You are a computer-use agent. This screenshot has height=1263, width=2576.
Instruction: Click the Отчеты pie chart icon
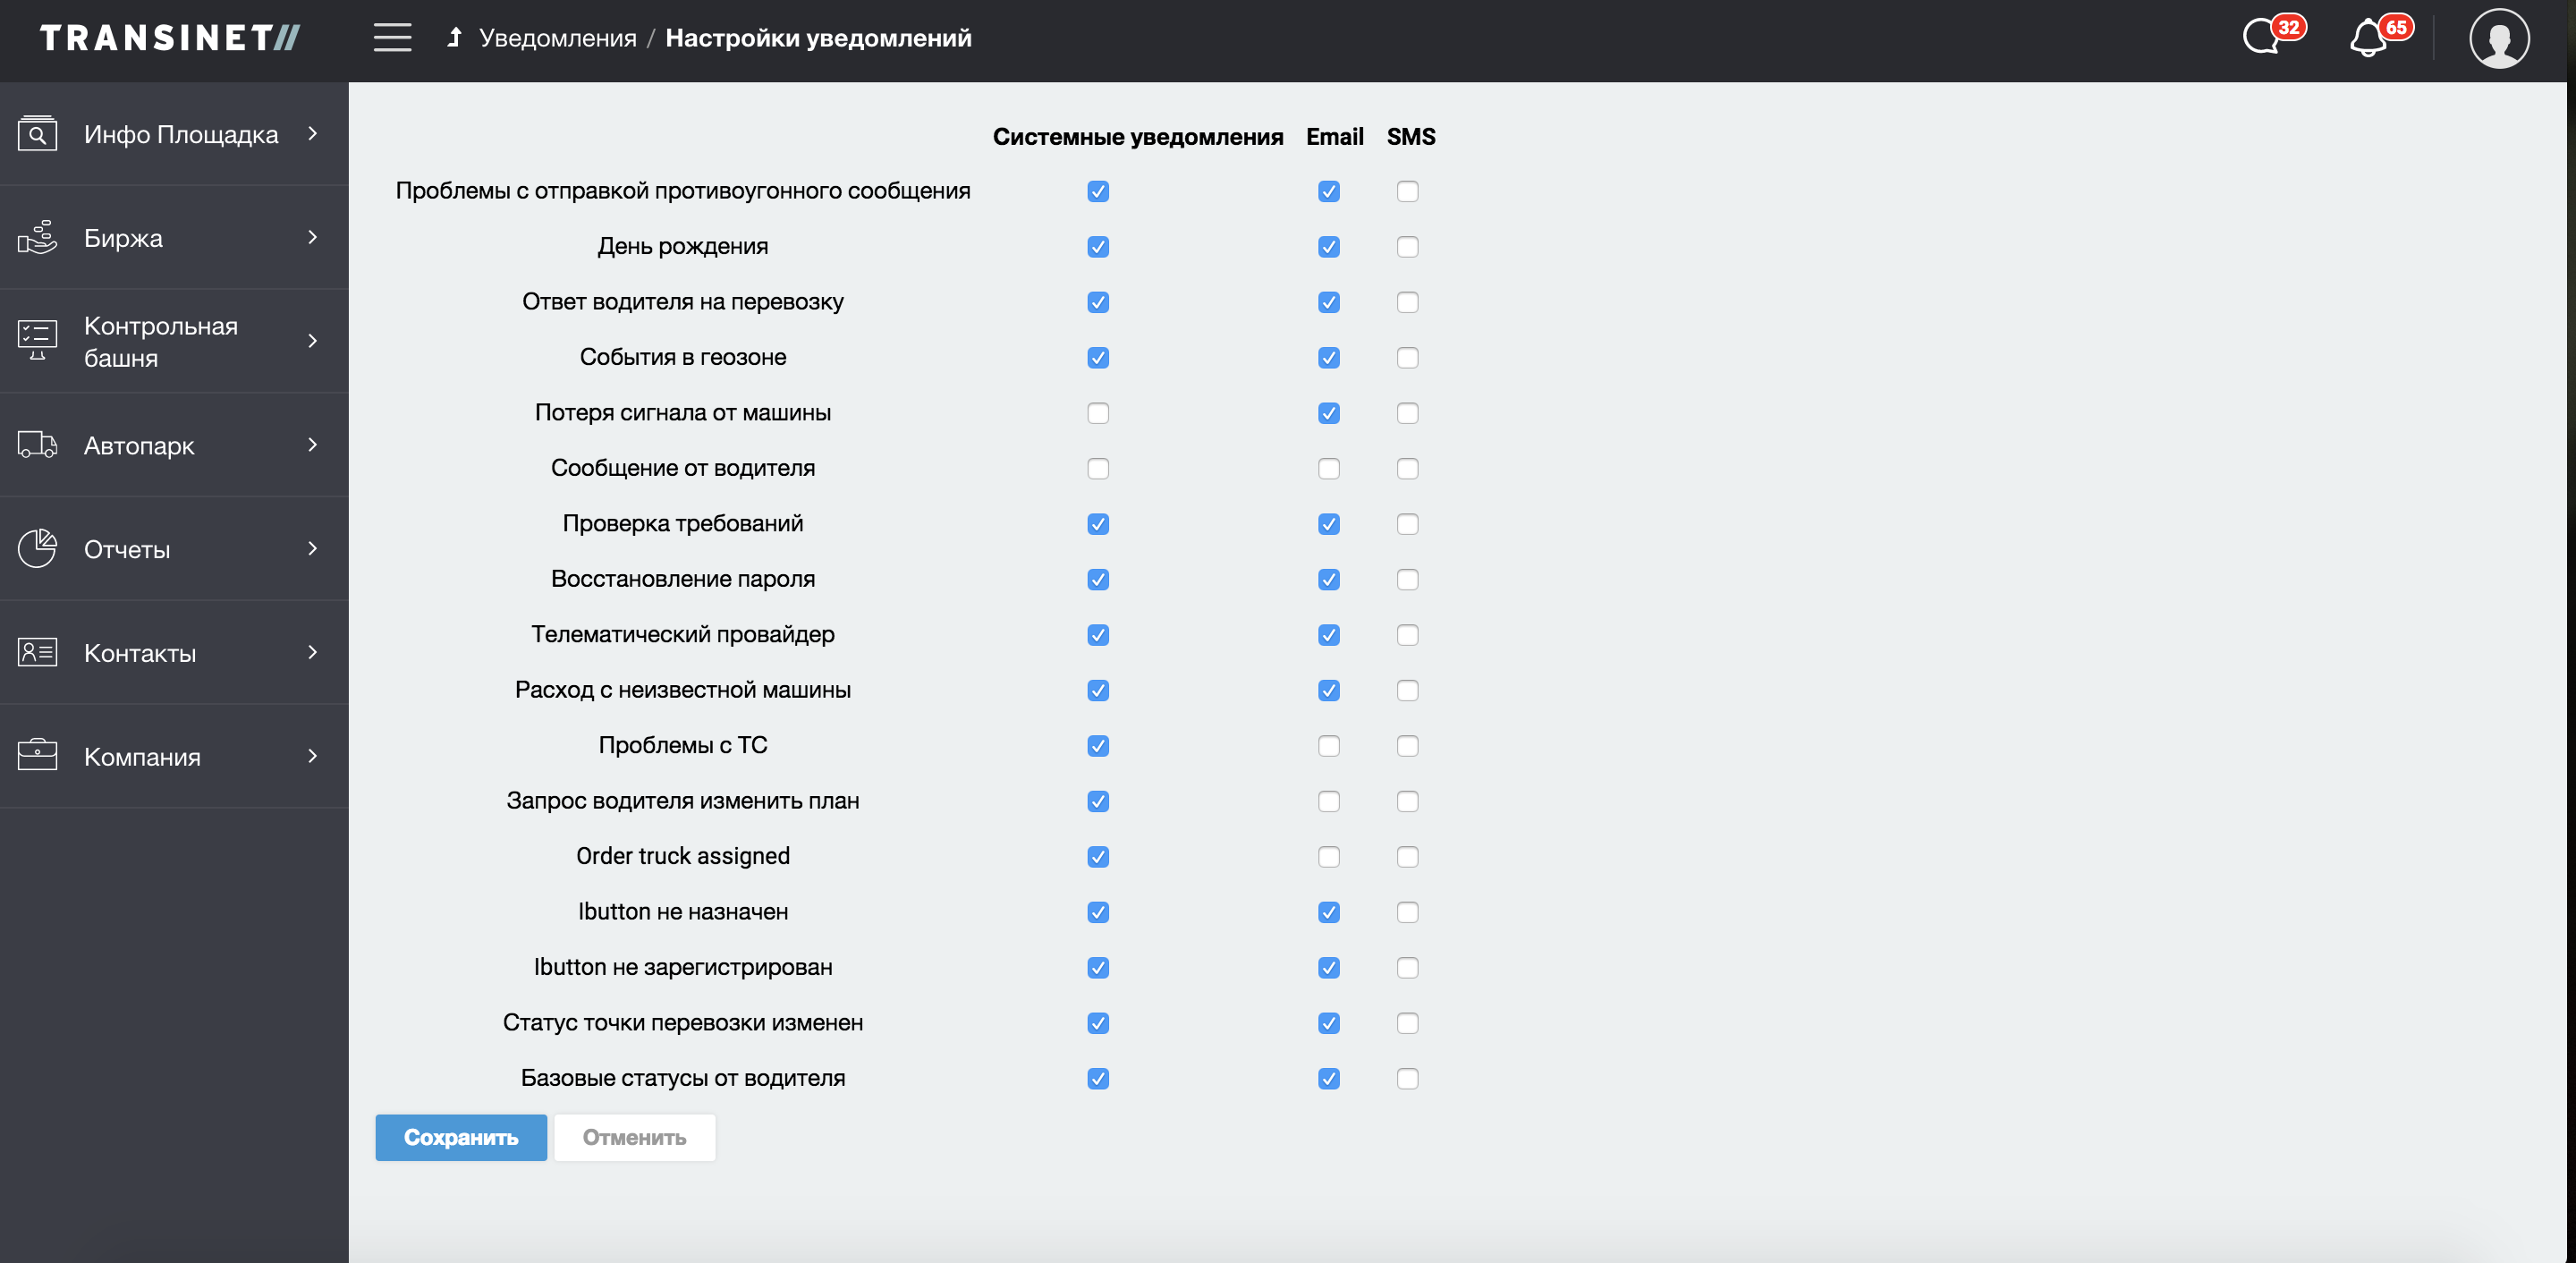tap(38, 548)
